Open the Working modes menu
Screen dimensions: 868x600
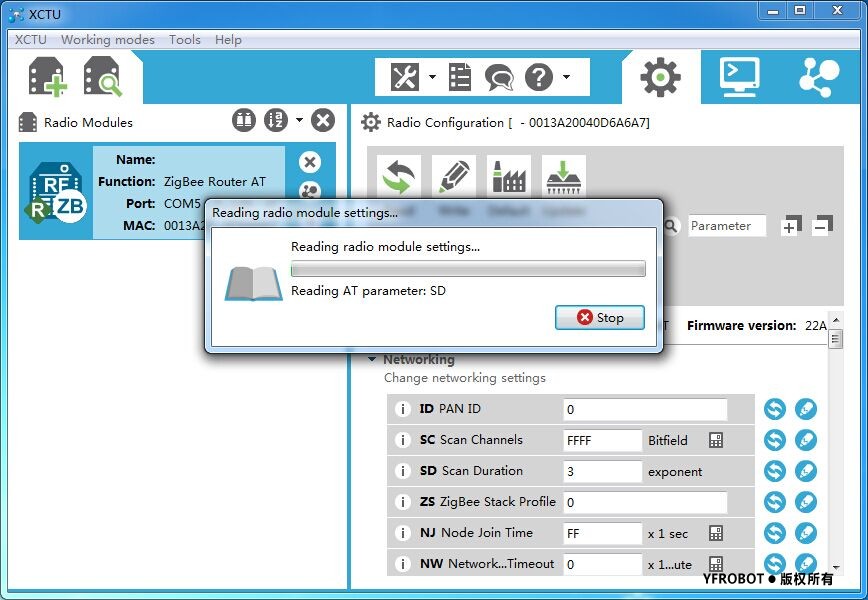[108, 39]
